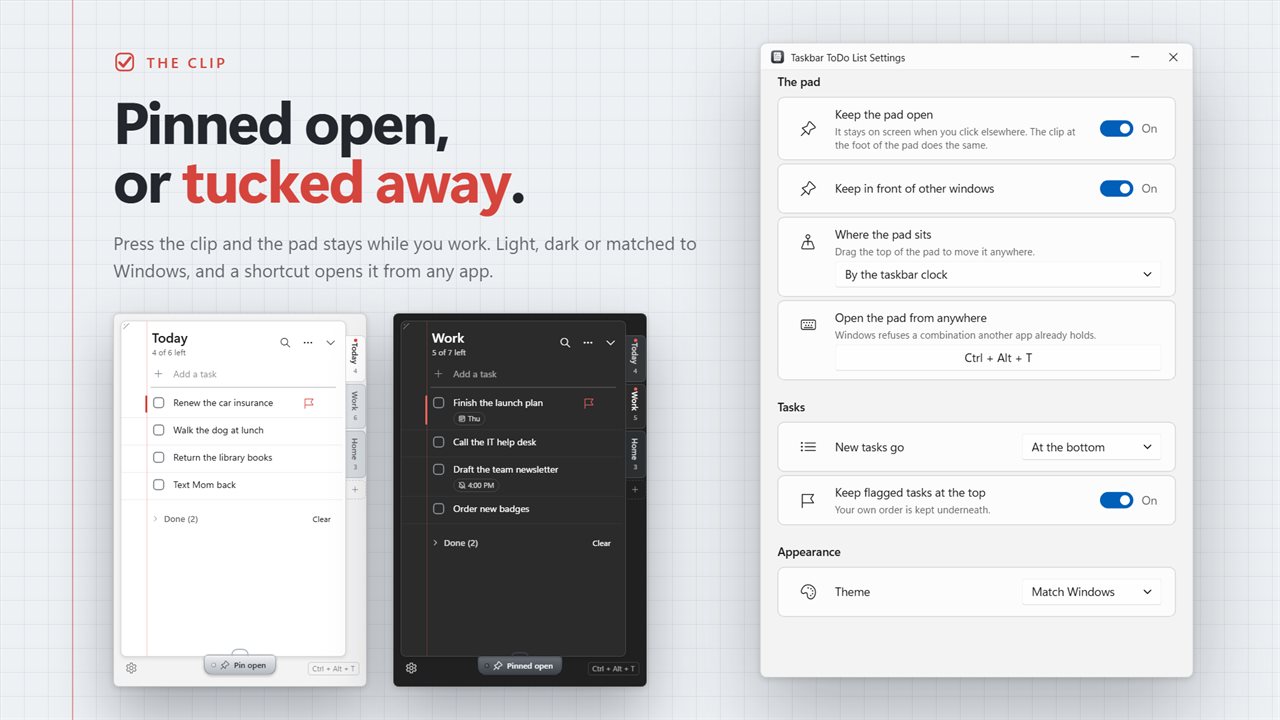The width and height of the screenshot is (1280, 720).
Task: Switch to the Home tab in dark pad
Action: 635,453
